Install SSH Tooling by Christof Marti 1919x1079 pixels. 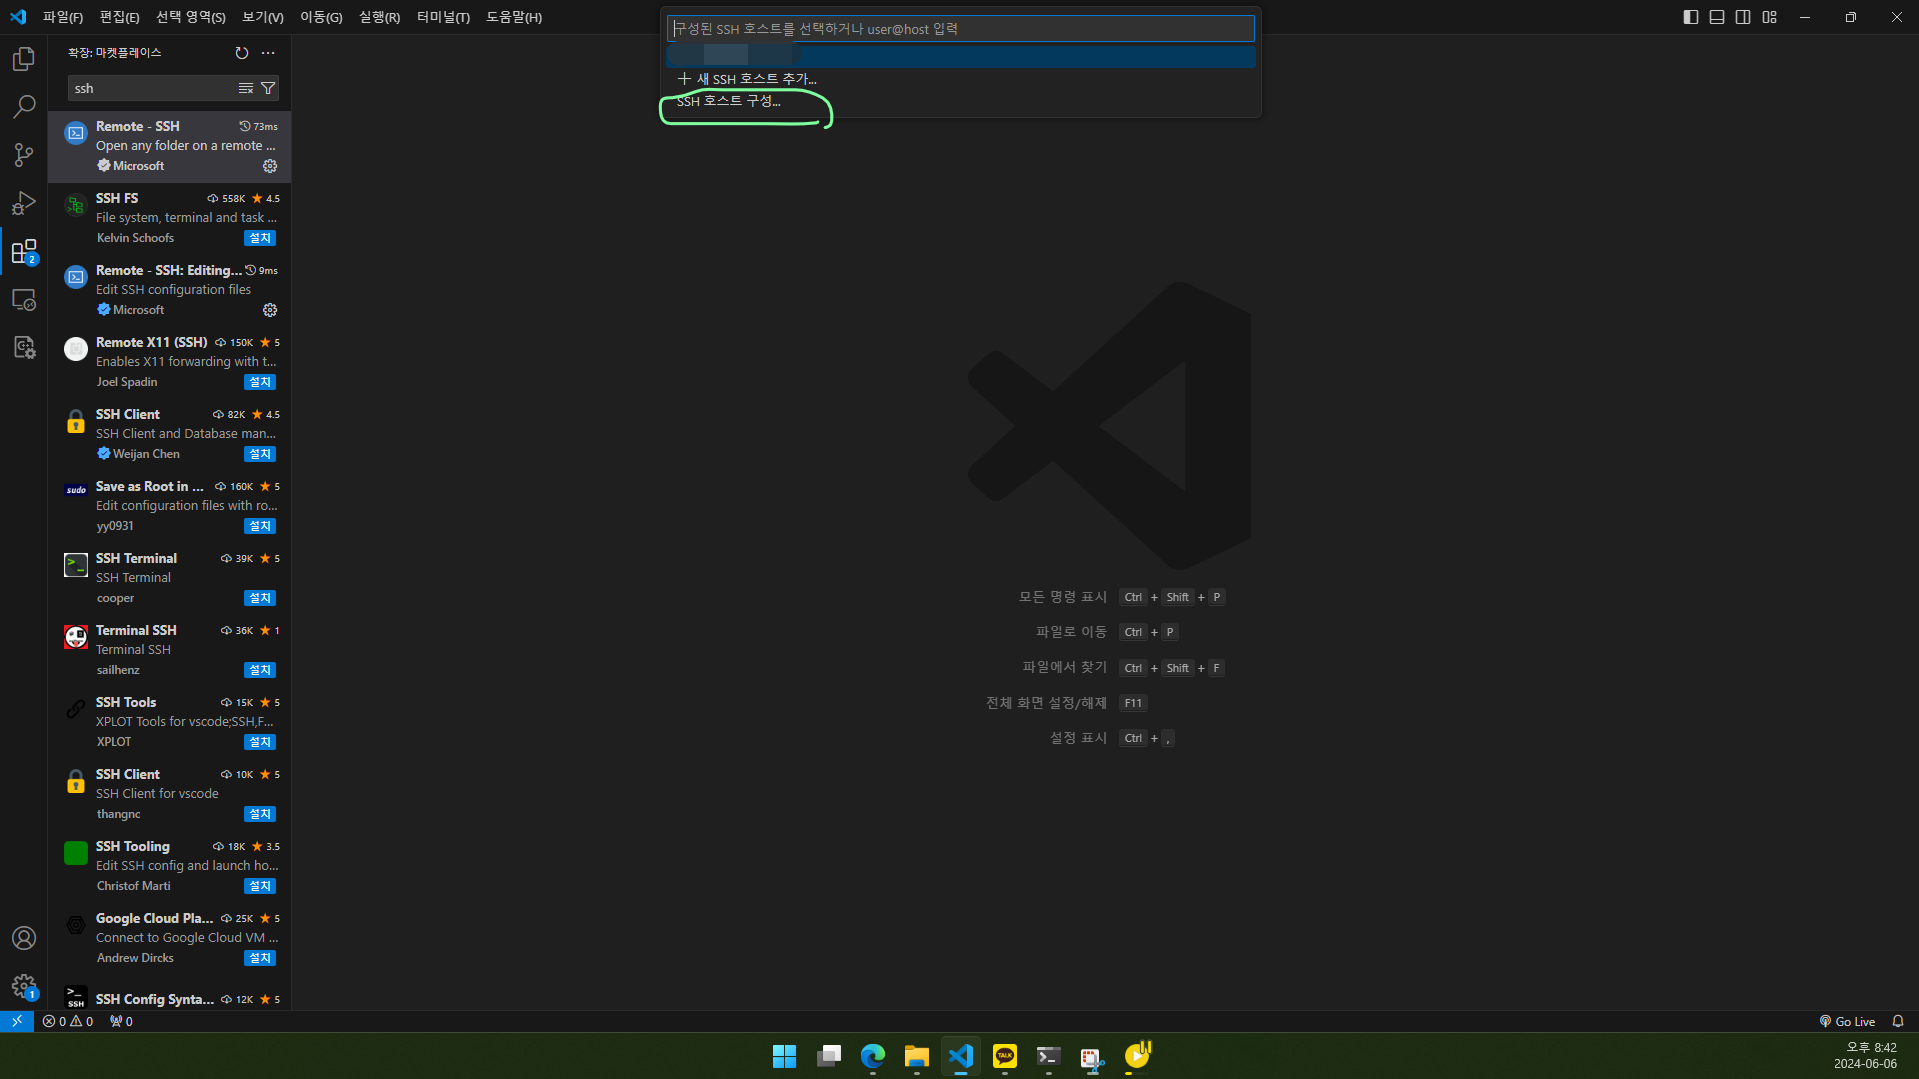coord(260,886)
